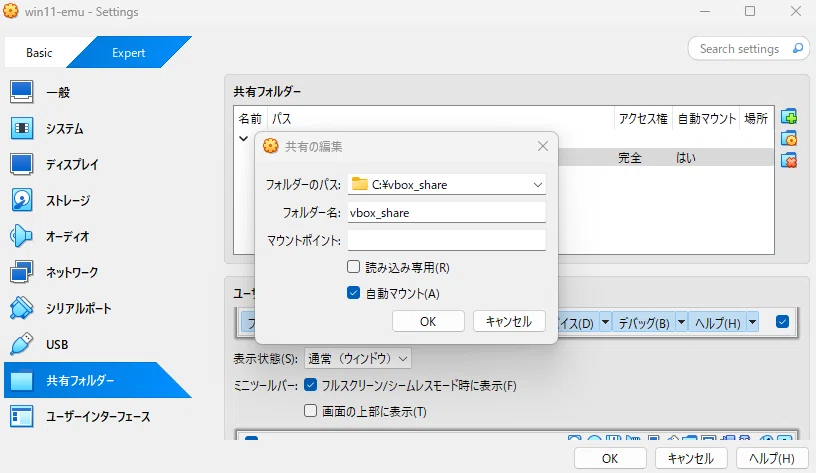
Task: Switch to the Expert tab
Action: click(x=129, y=53)
